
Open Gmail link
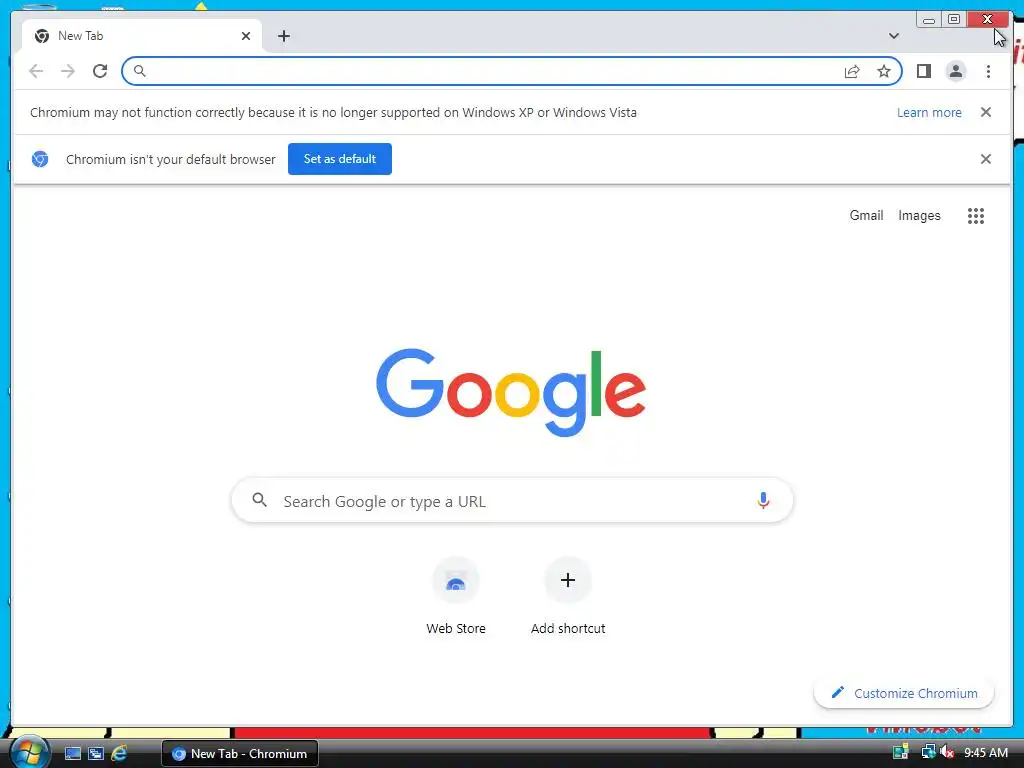click(x=866, y=216)
